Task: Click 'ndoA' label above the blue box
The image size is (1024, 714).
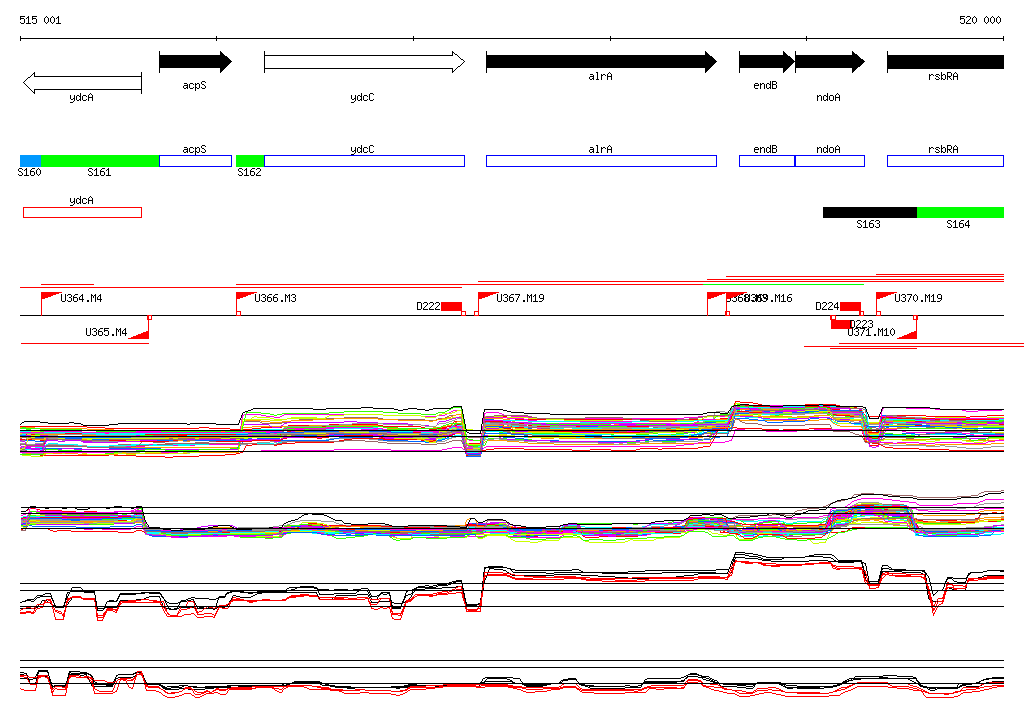Action: [x=828, y=150]
